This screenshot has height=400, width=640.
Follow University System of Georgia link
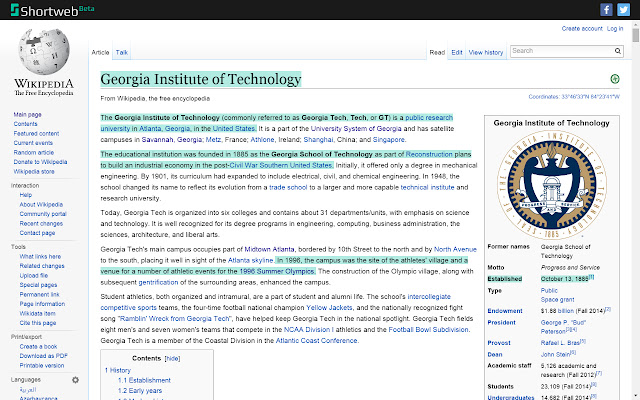tap(356, 129)
